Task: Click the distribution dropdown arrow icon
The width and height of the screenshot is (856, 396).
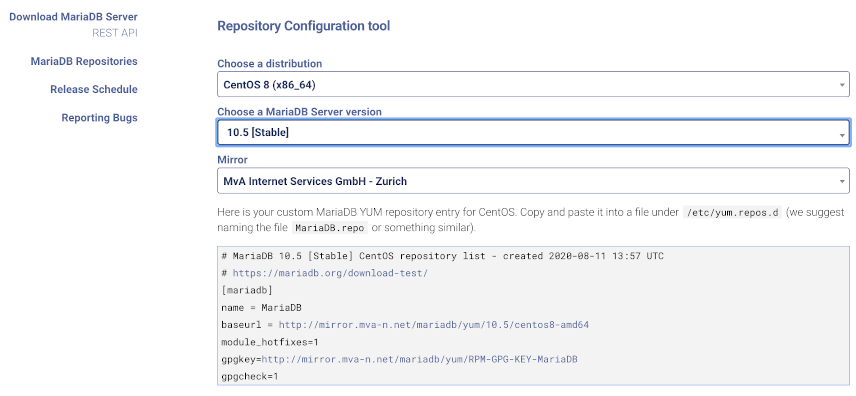Action: click(x=842, y=86)
